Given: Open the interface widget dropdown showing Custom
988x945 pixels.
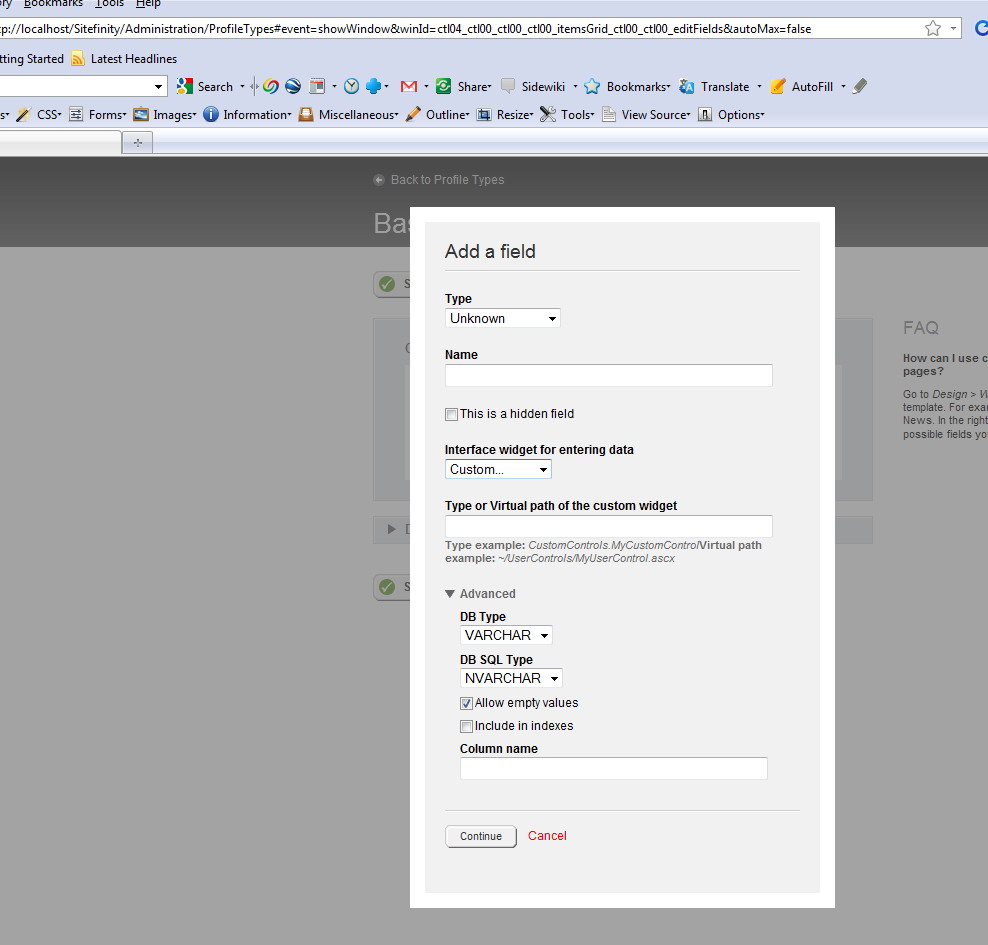Looking at the screenshot, I should (x=498, y=469).
